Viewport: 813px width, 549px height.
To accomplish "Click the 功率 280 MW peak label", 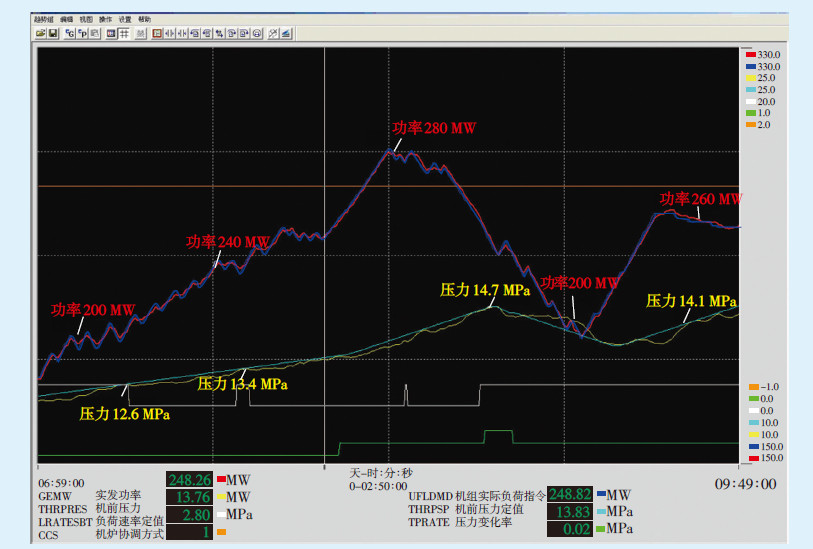I will (x=433, y=128).
